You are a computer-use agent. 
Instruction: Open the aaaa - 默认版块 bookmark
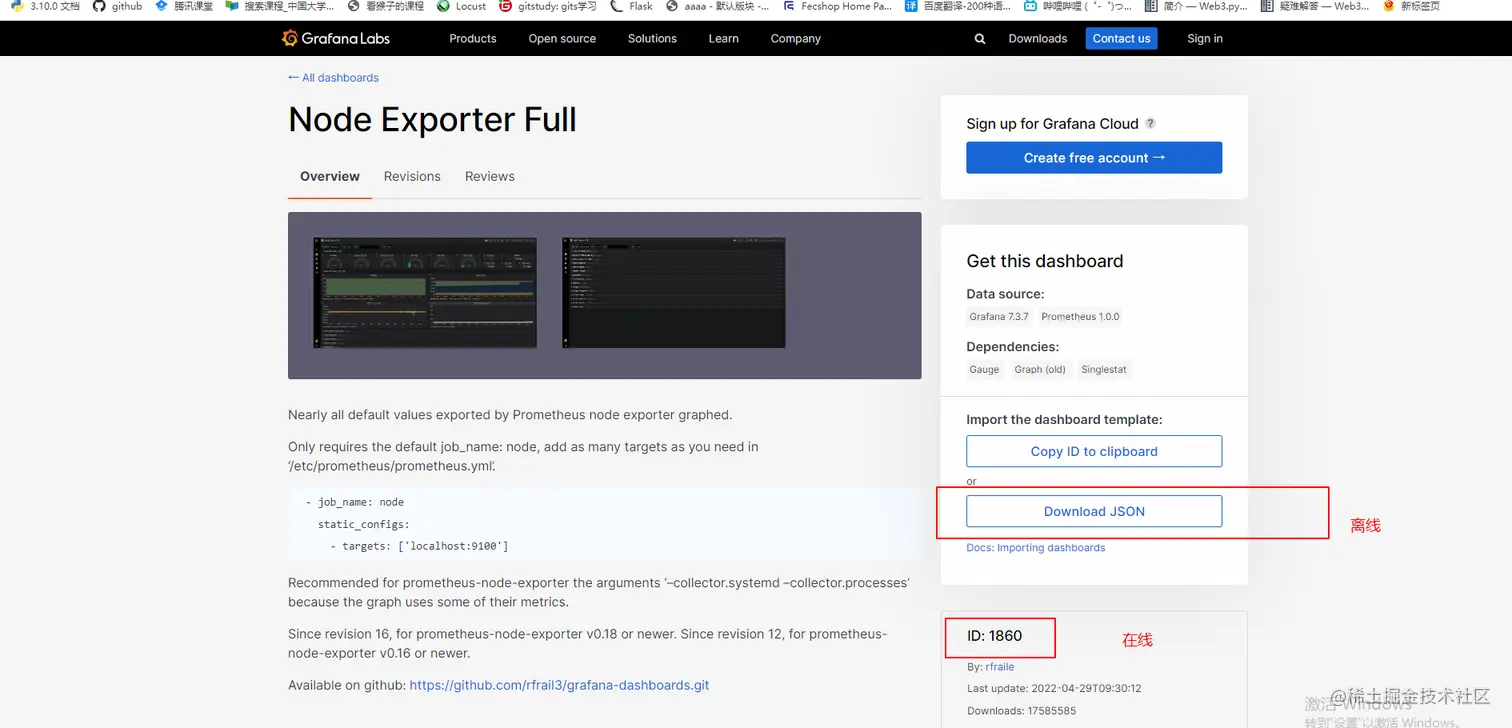click(x=718, y=6)
